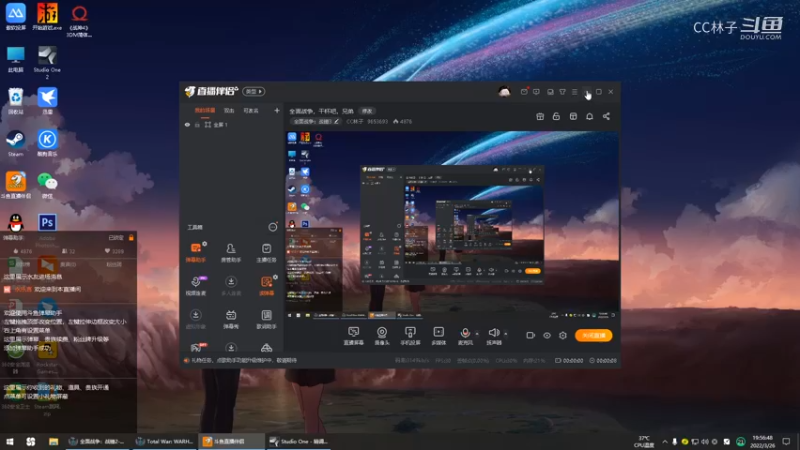This screenshot has height=450, width=800.
Task: Add a new scene with the plus icon
Action: 277,110
